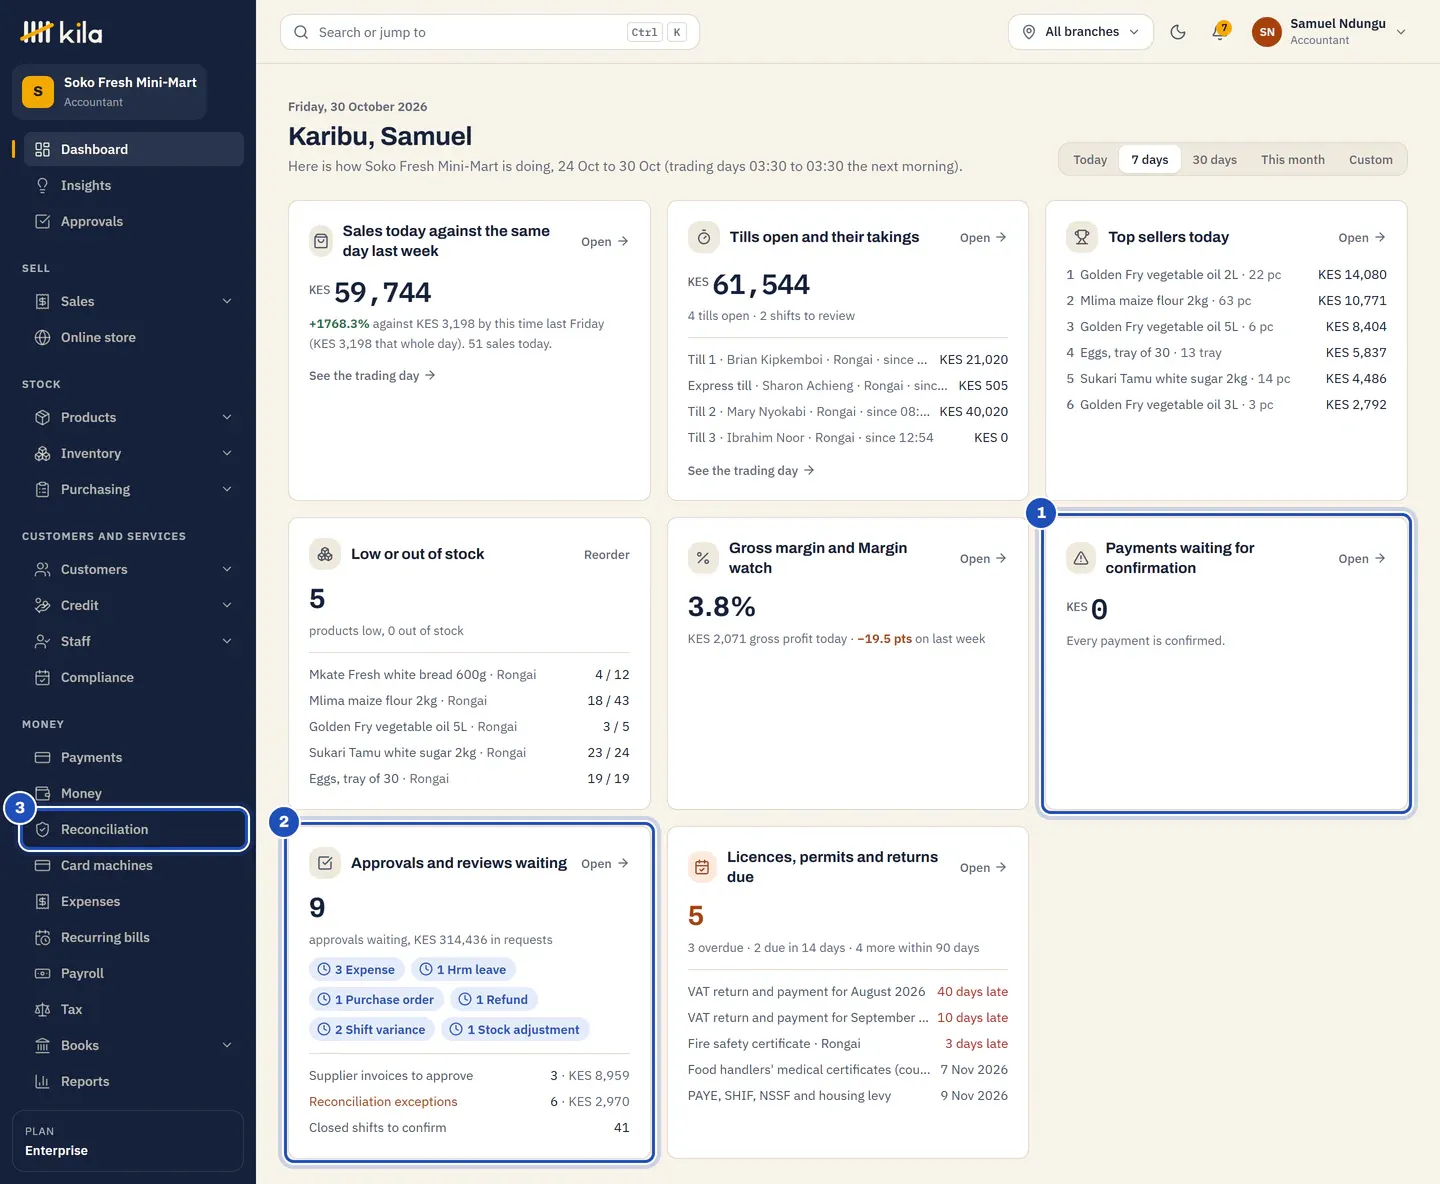Screen dimensions: 1440x1184
Task: Open Samuel Ndungu account menu chevron
Action: pyautogui.click(x=1401, y=32)
